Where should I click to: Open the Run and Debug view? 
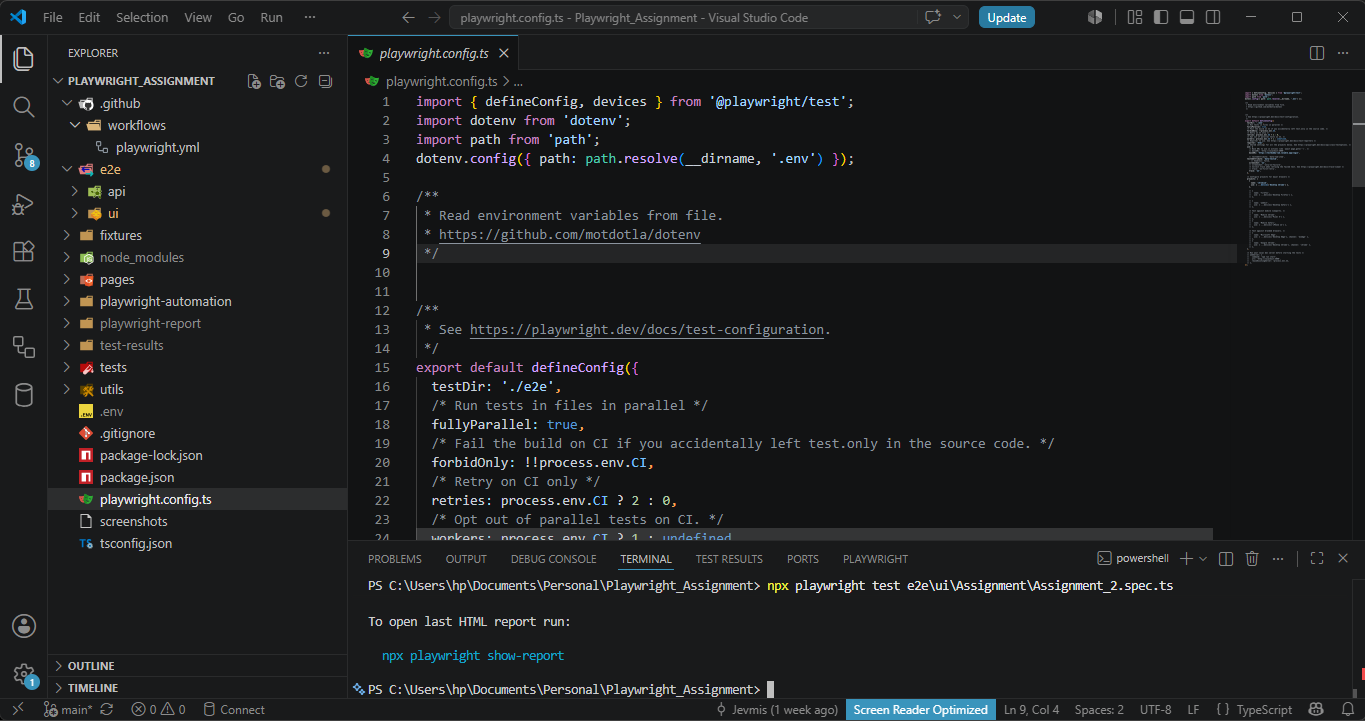(x=23, y=203)
